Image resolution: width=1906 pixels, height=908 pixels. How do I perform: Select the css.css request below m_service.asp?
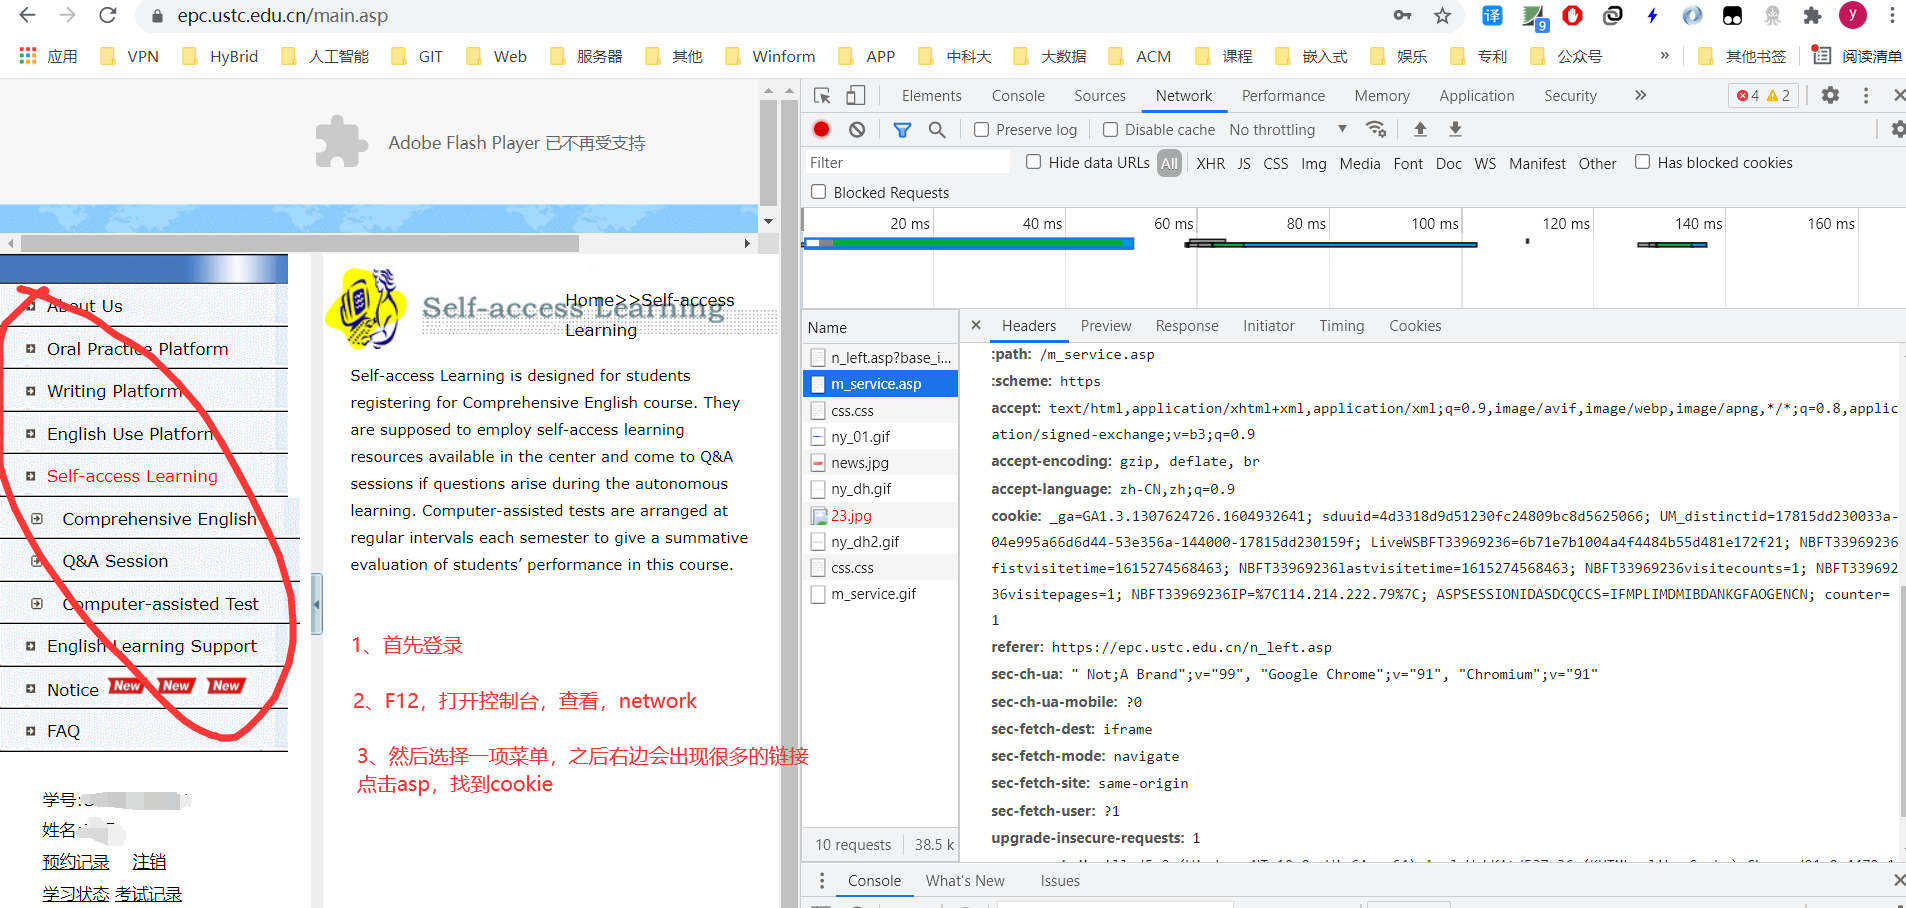(880, 410)
